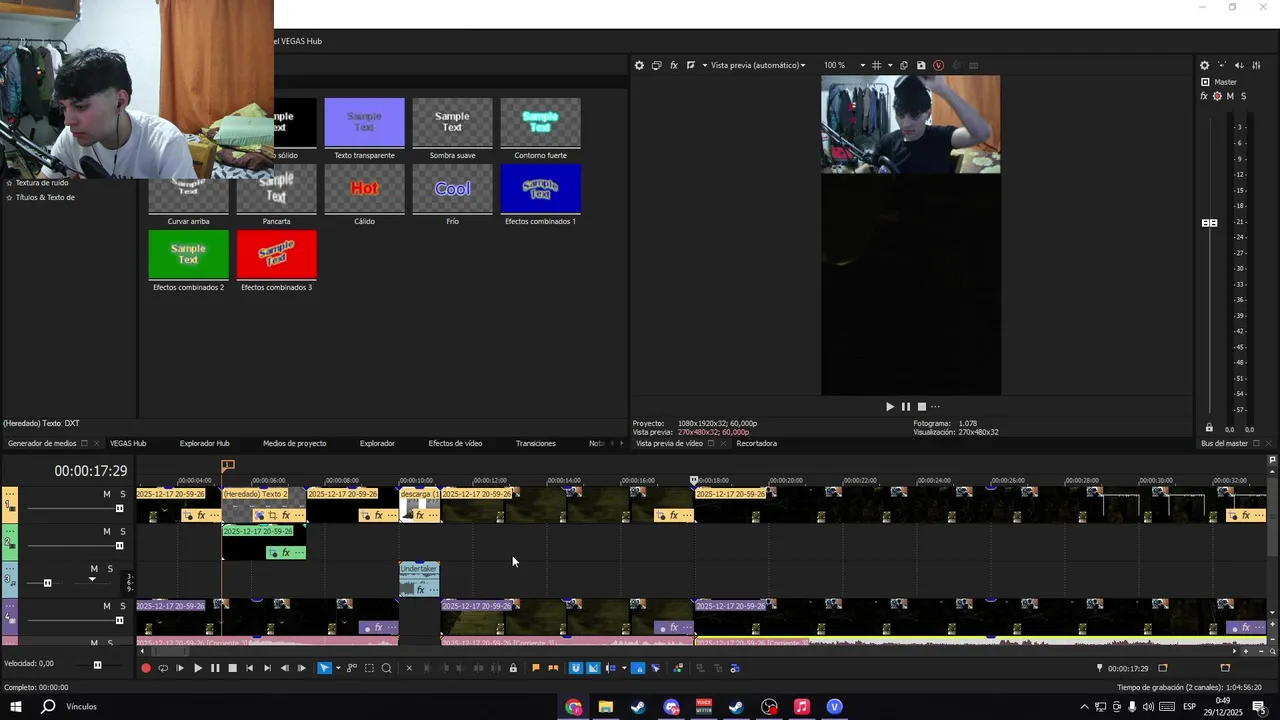The height and width of the screenshot is (720, 1280).
Task: Open the 'Vista previa (automático)' quality dropdown
Action: click(756, 65)
